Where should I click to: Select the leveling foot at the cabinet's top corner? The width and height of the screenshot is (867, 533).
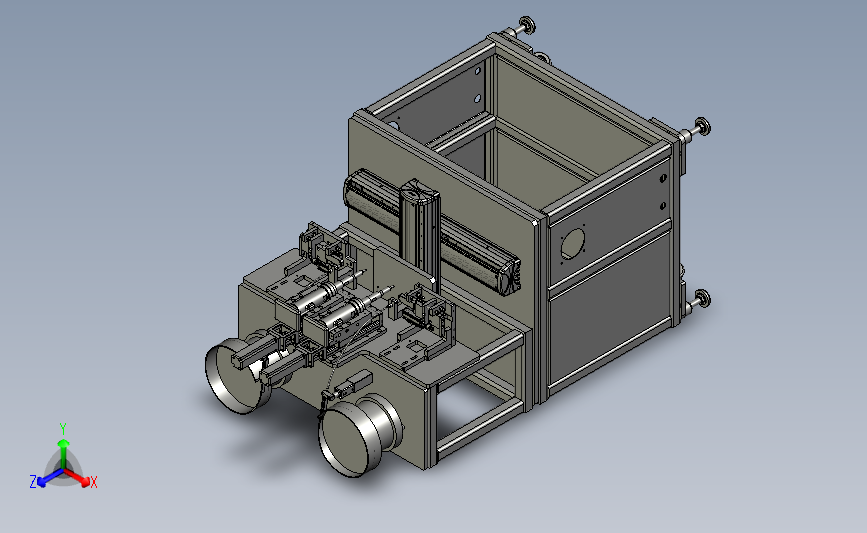[525, 25]
